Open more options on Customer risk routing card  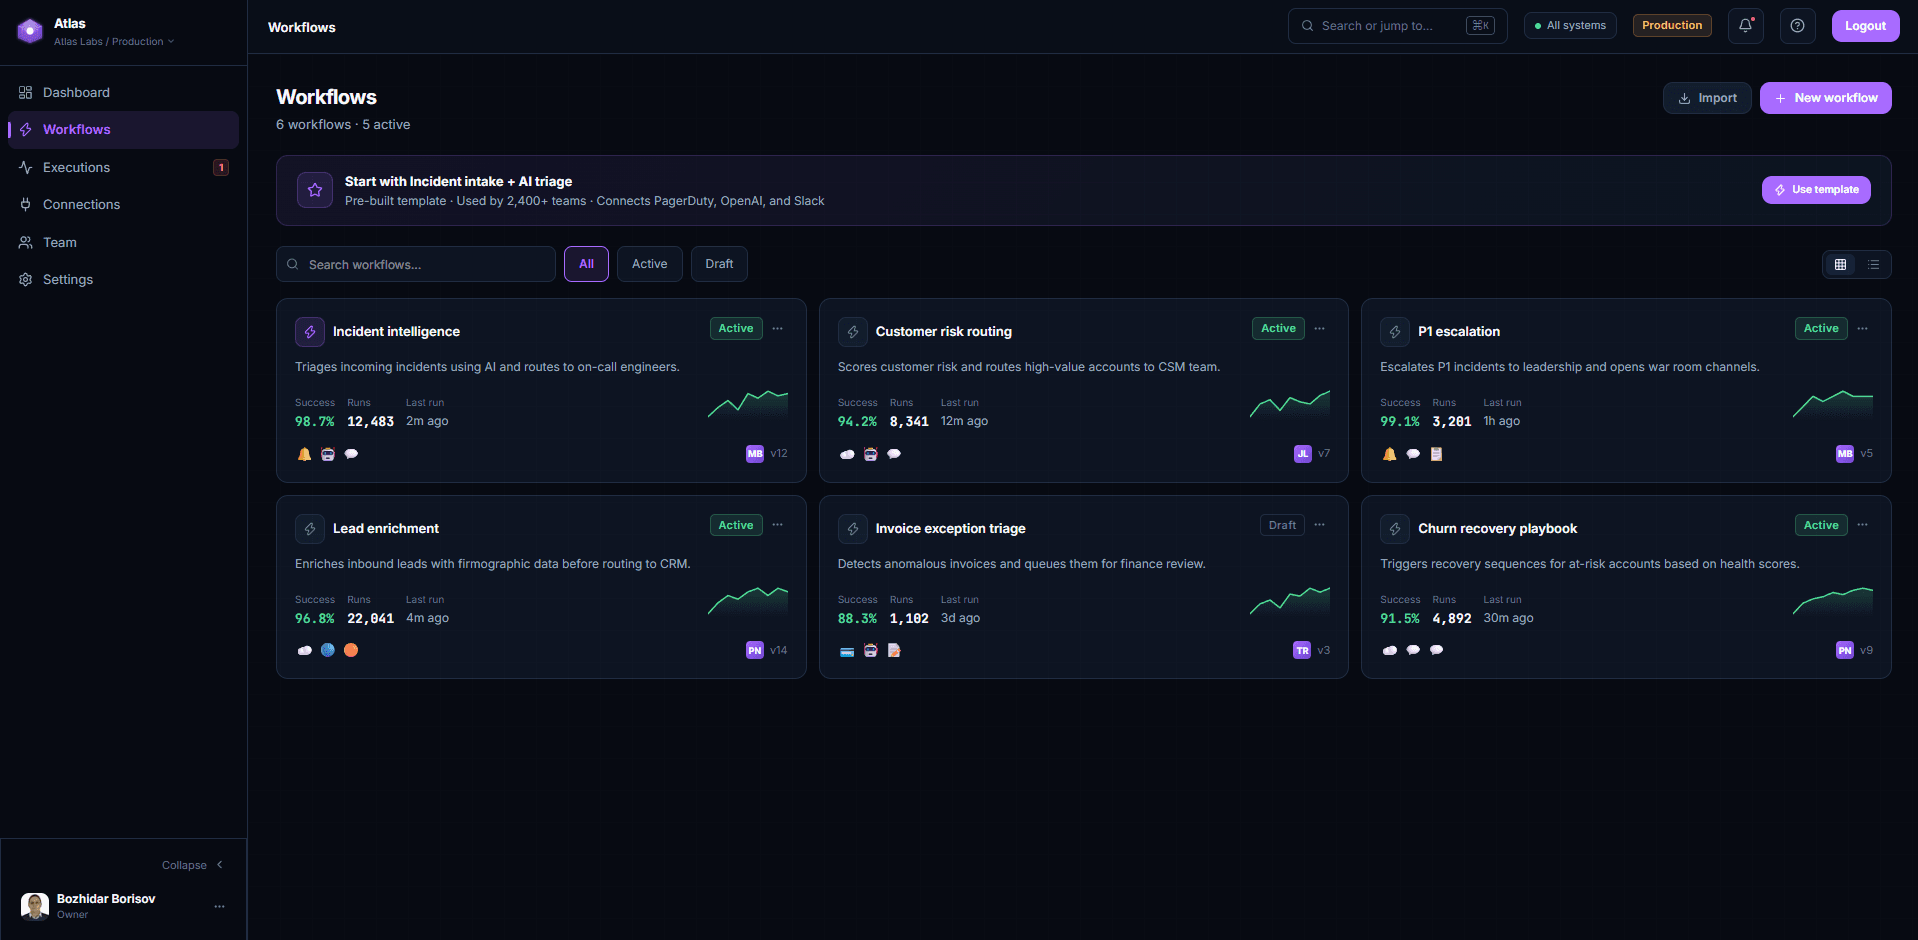click(x=1320, y=329)
